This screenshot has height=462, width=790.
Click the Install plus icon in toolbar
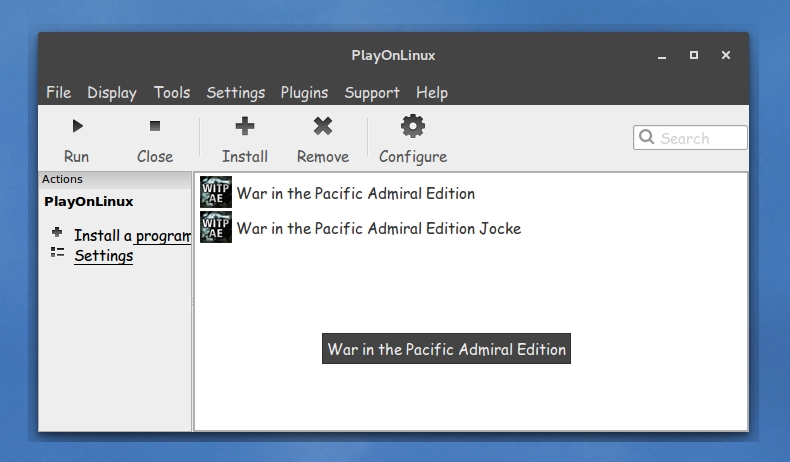(x=245, y=126)
